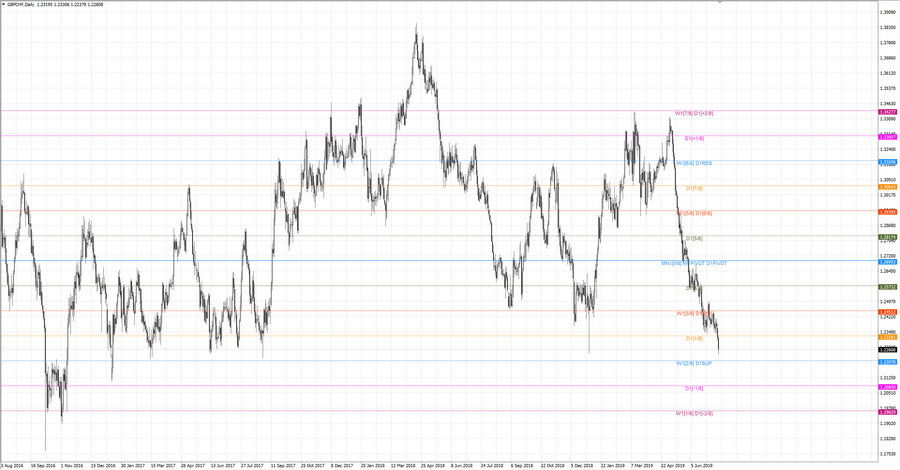Click the 1.29395 red-orange price tag
900x470 pixels.
(888, 212)
